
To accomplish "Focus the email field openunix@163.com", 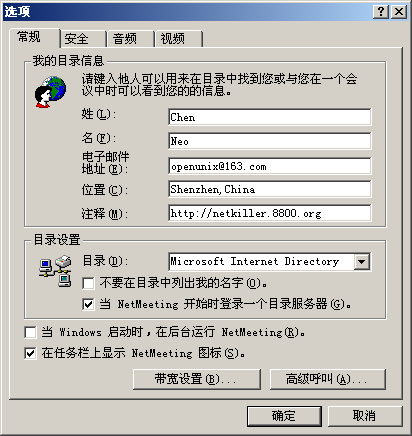I will tap(269, 166).
